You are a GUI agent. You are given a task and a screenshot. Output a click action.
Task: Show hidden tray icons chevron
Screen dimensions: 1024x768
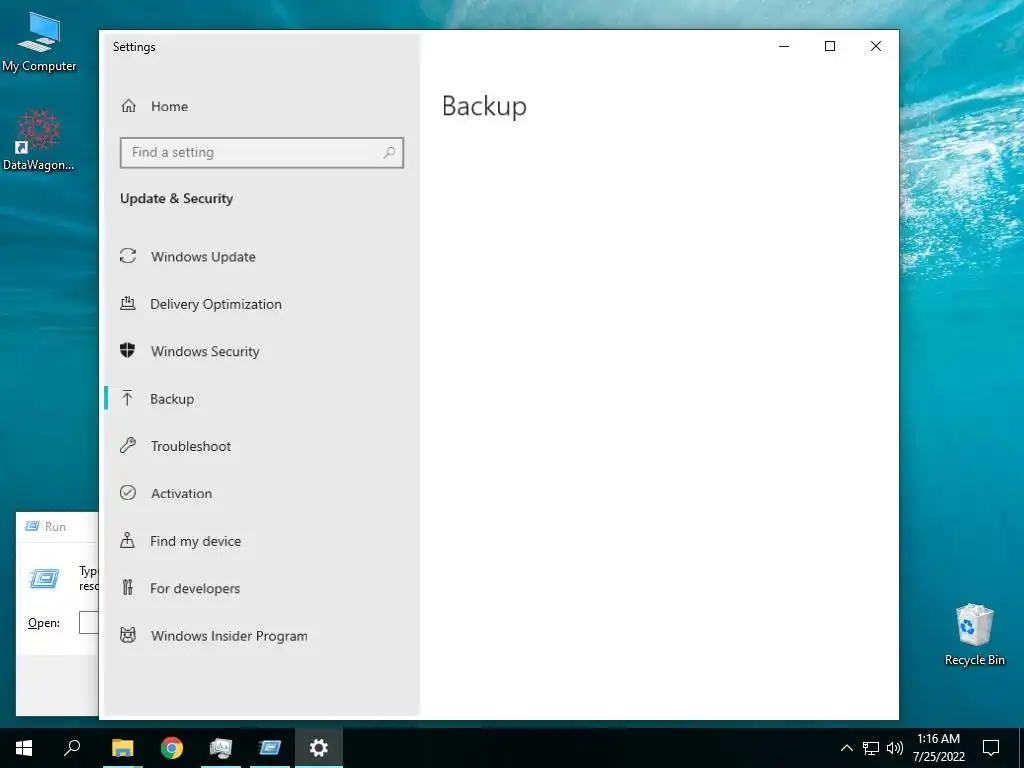(846, 748)
